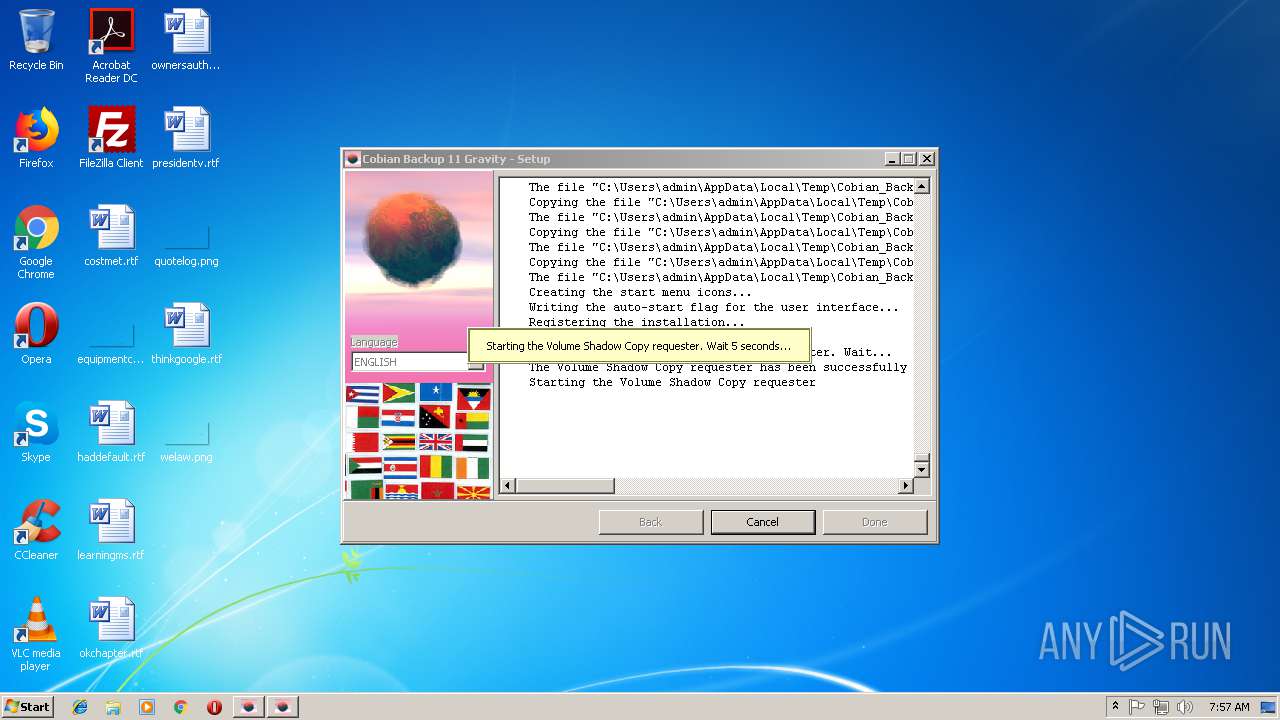This screenshot has width=1280, height=720.
Task: Select the okchapter.rtf document icon
Action: click(x=111, y=628)
